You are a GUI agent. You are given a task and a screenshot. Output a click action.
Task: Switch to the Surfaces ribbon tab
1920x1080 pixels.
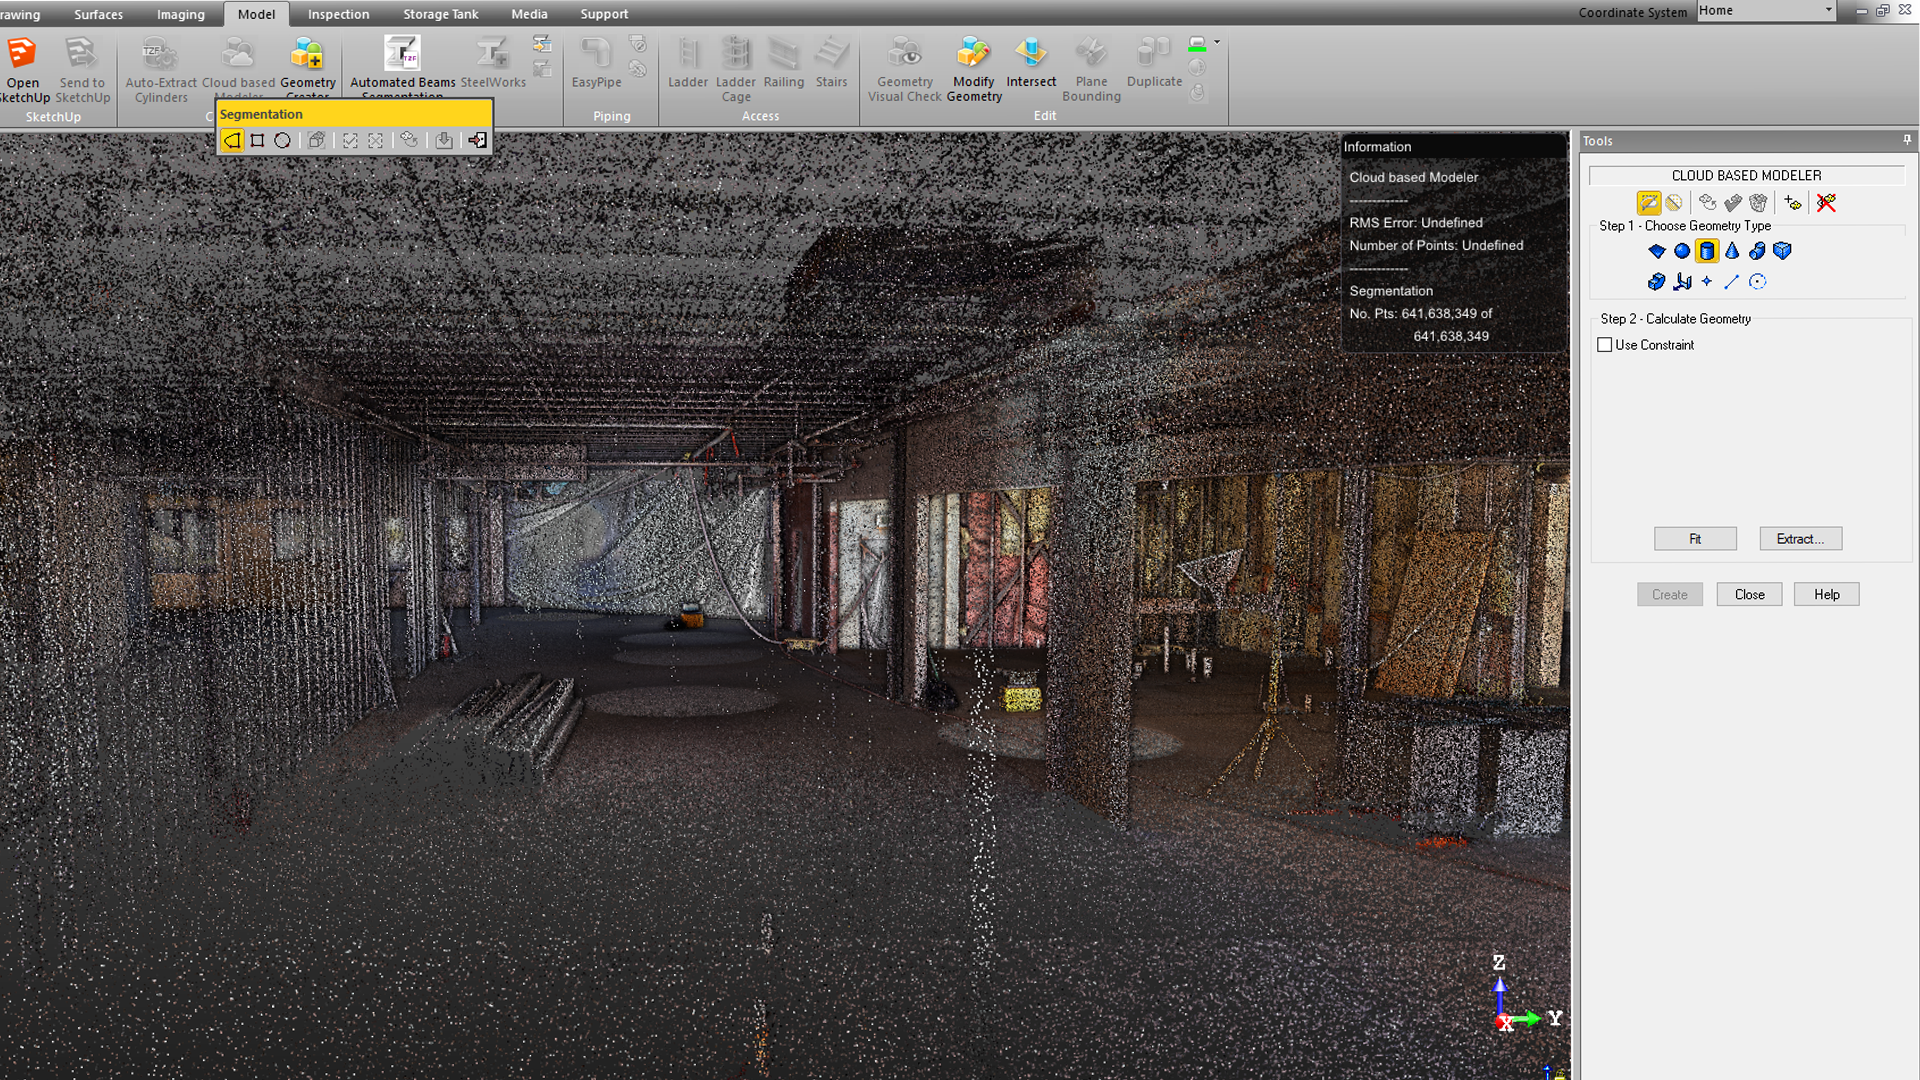[98, 14]
